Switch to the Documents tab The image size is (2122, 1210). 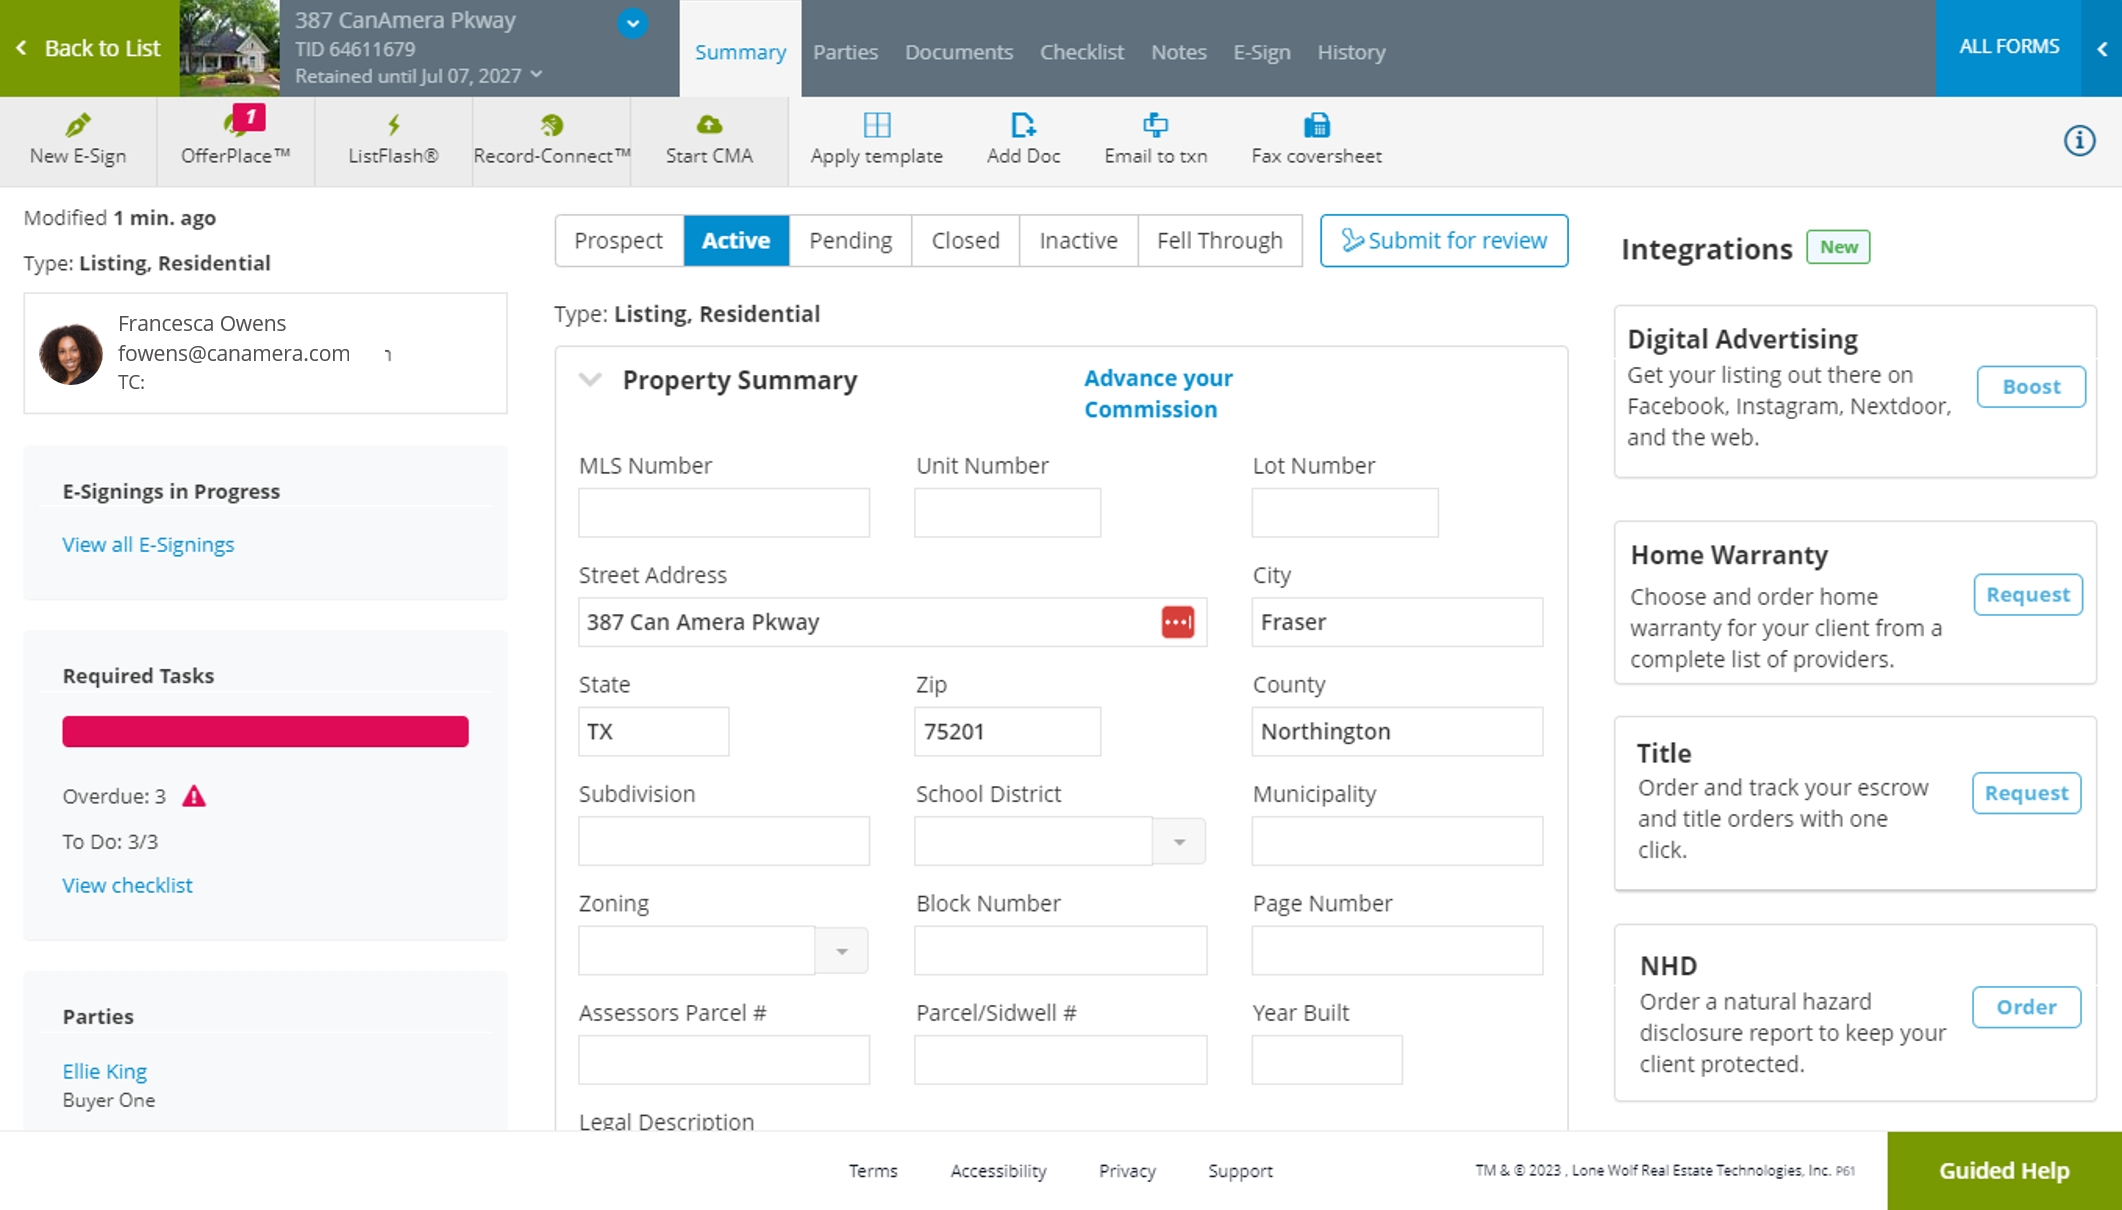click(x=958, y=51)
